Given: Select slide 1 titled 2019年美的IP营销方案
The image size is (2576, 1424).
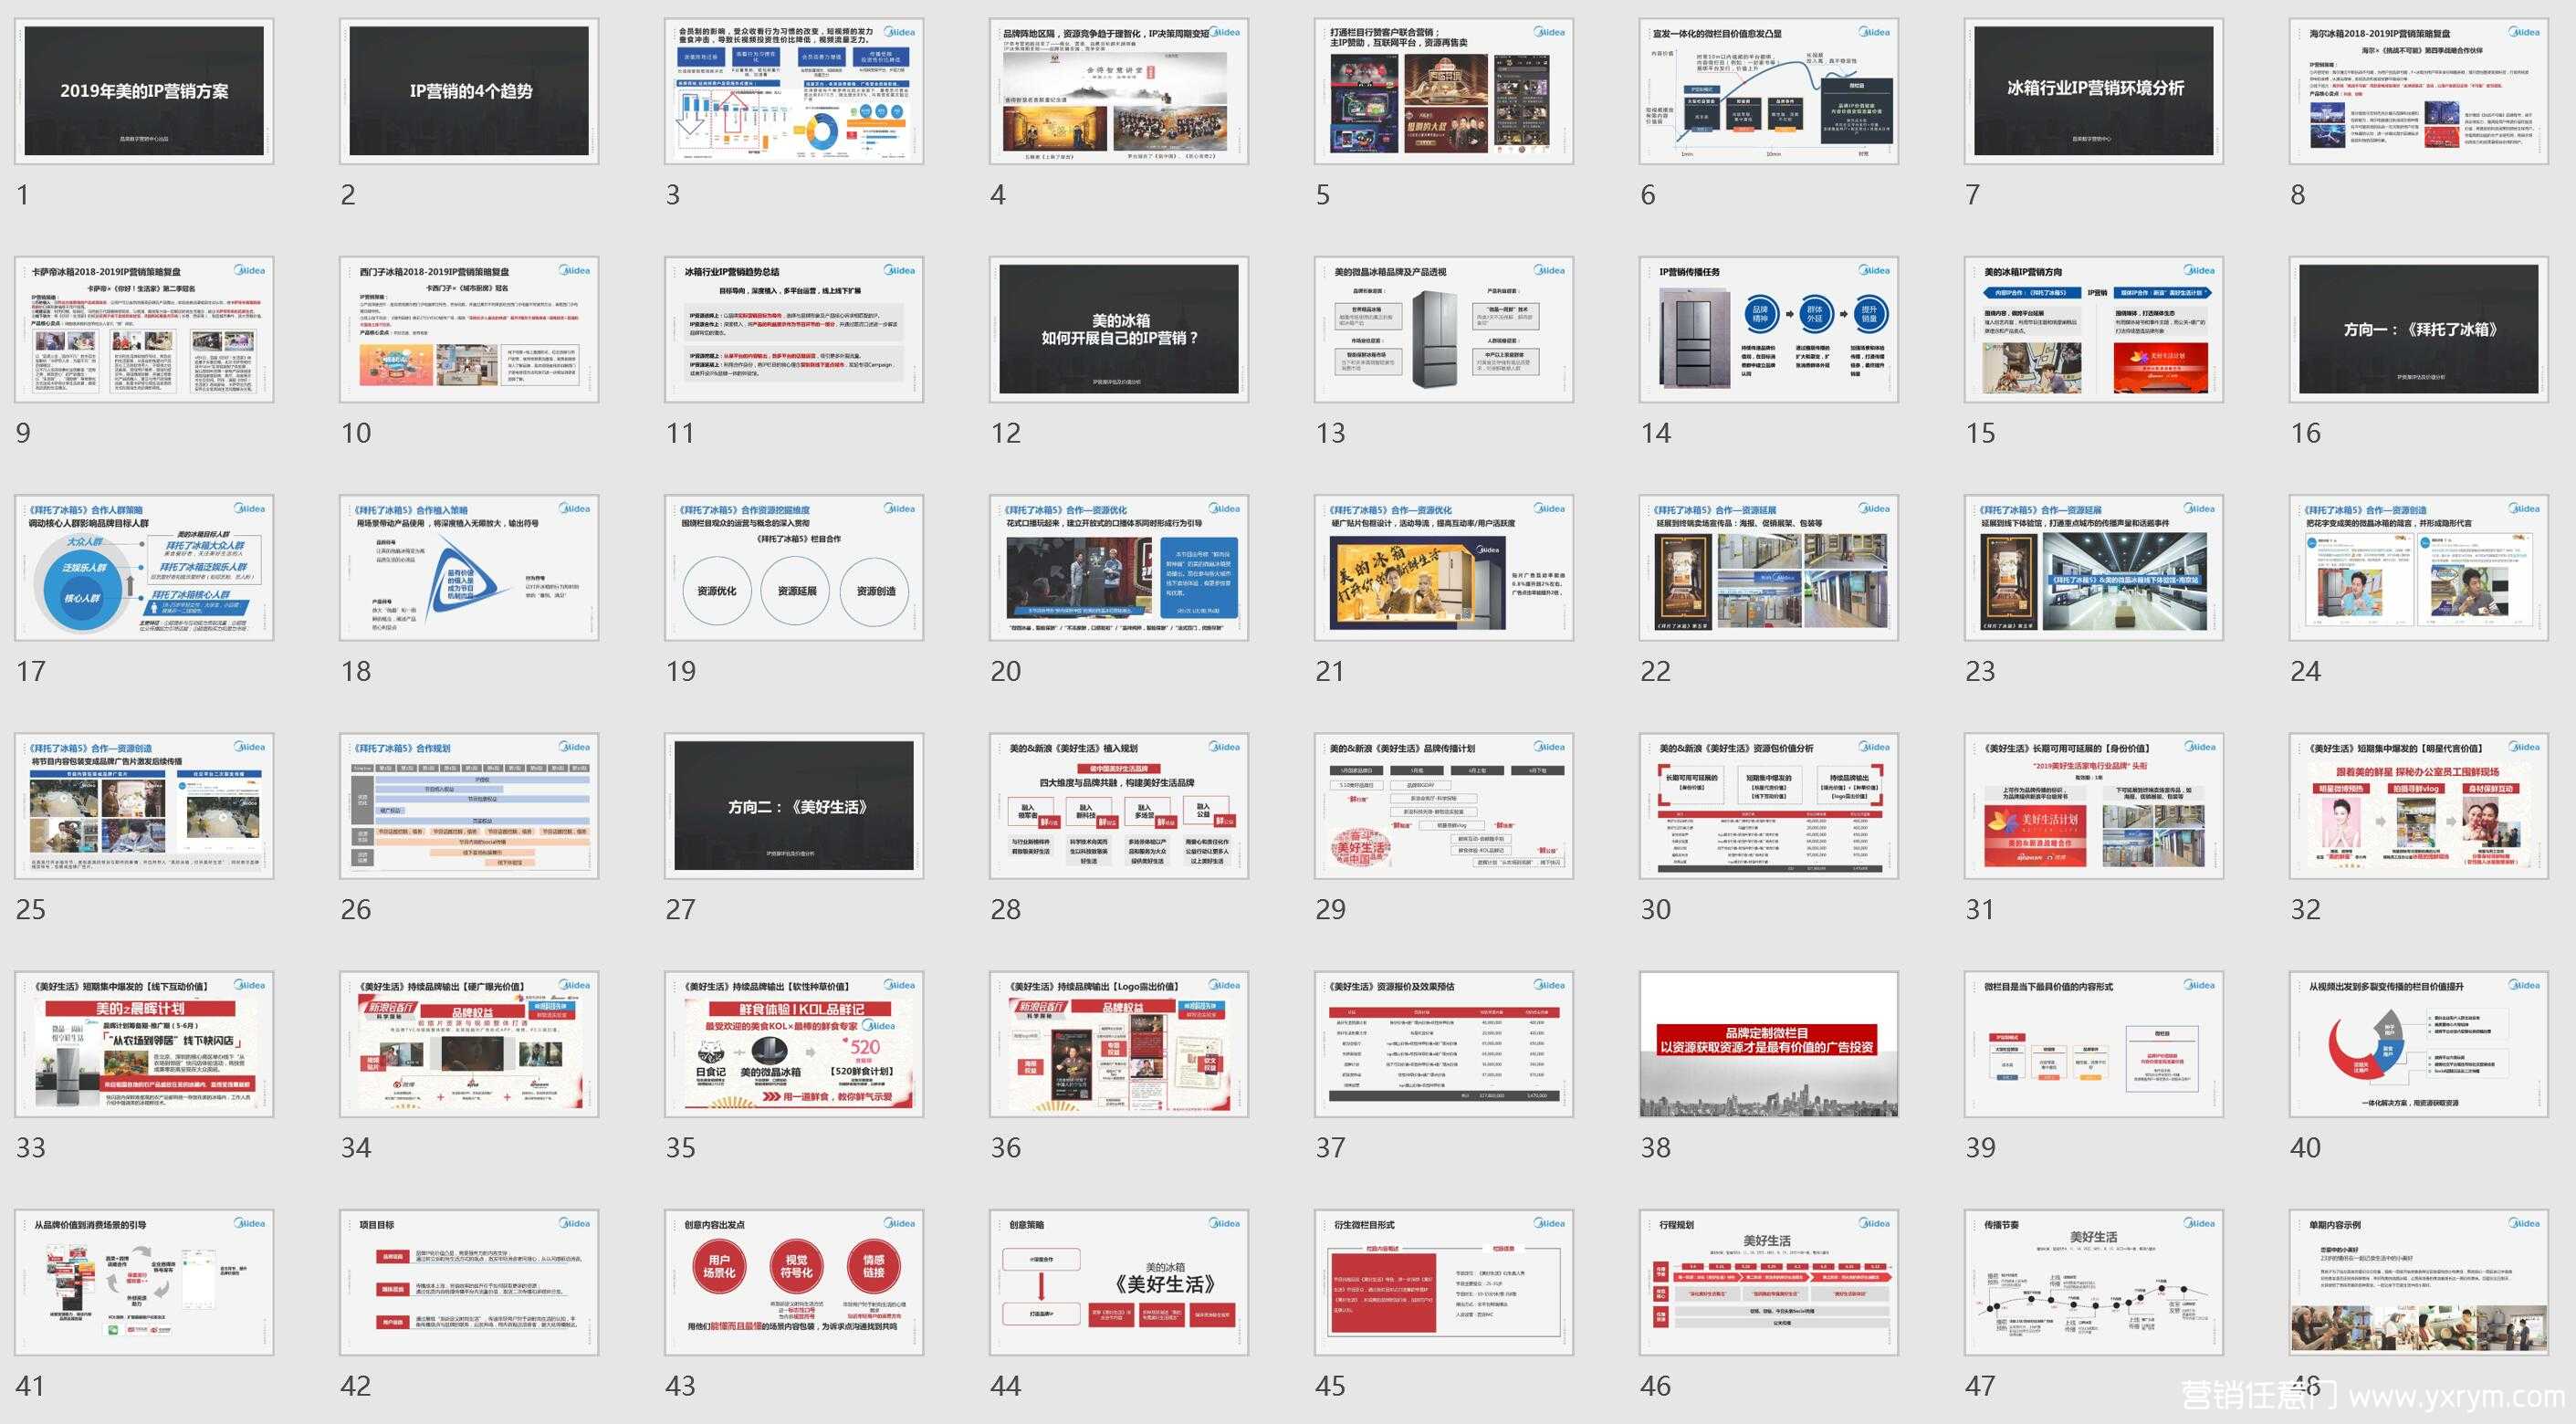Looking at the screenshot, I should 144,91.
